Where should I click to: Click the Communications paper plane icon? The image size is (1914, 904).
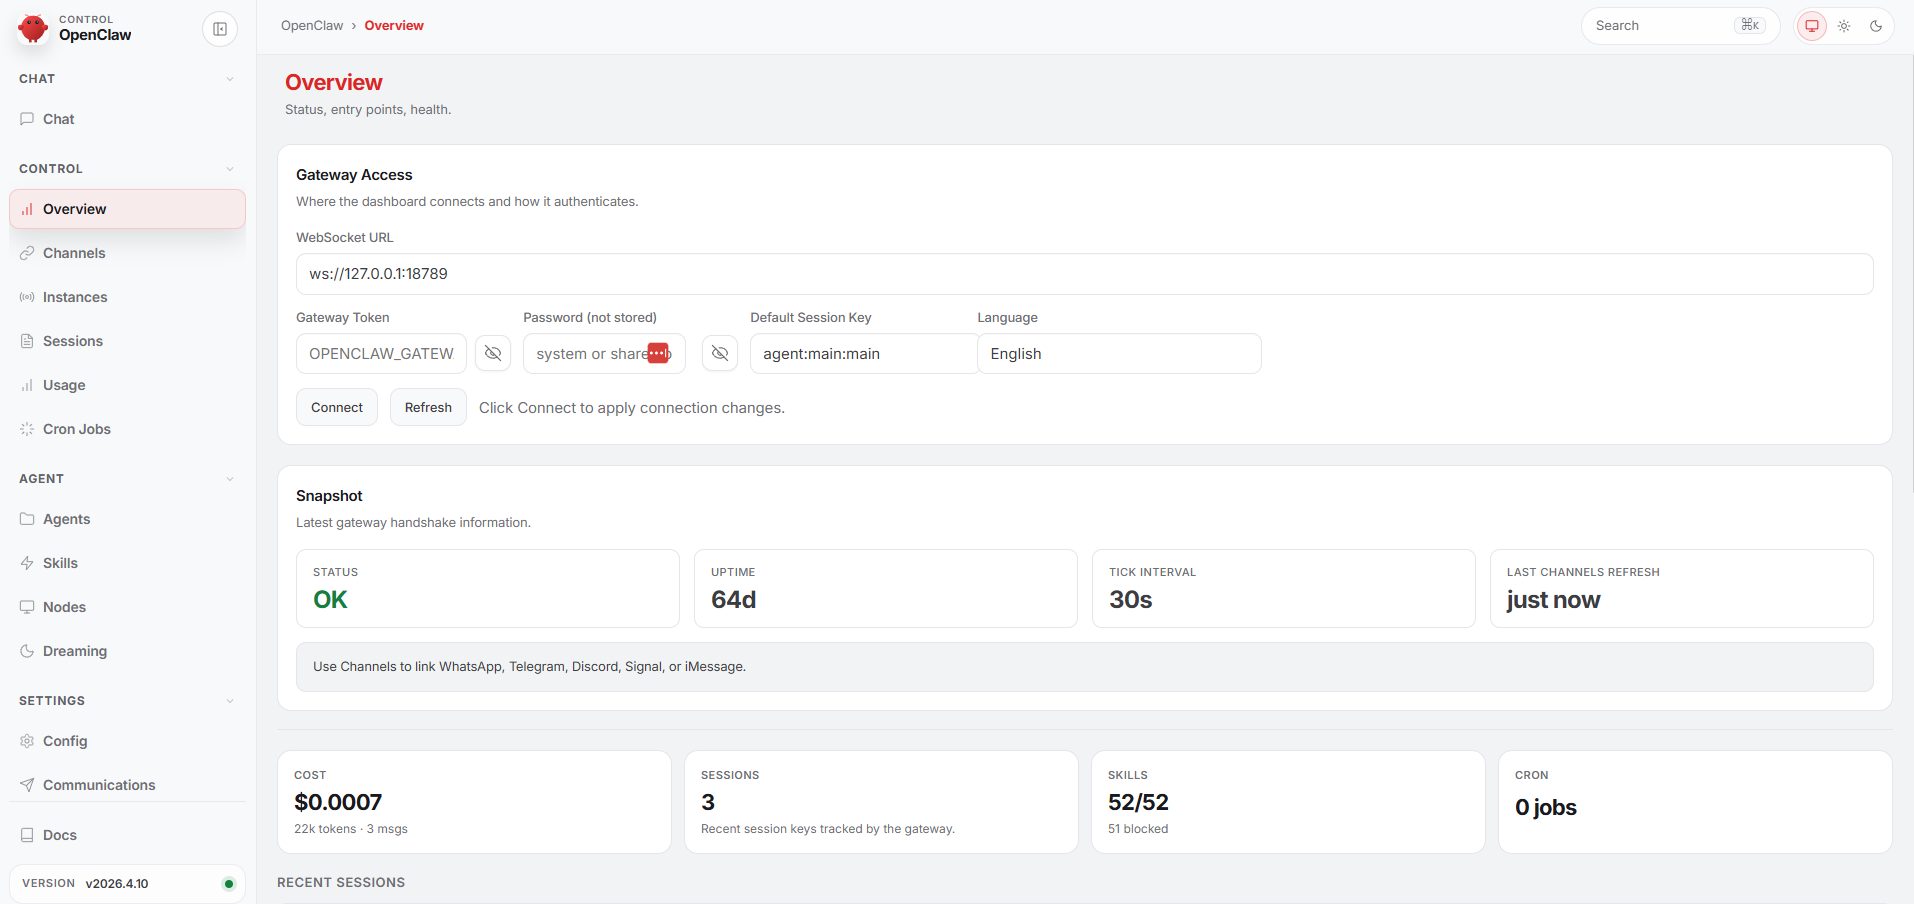(27, 785)
